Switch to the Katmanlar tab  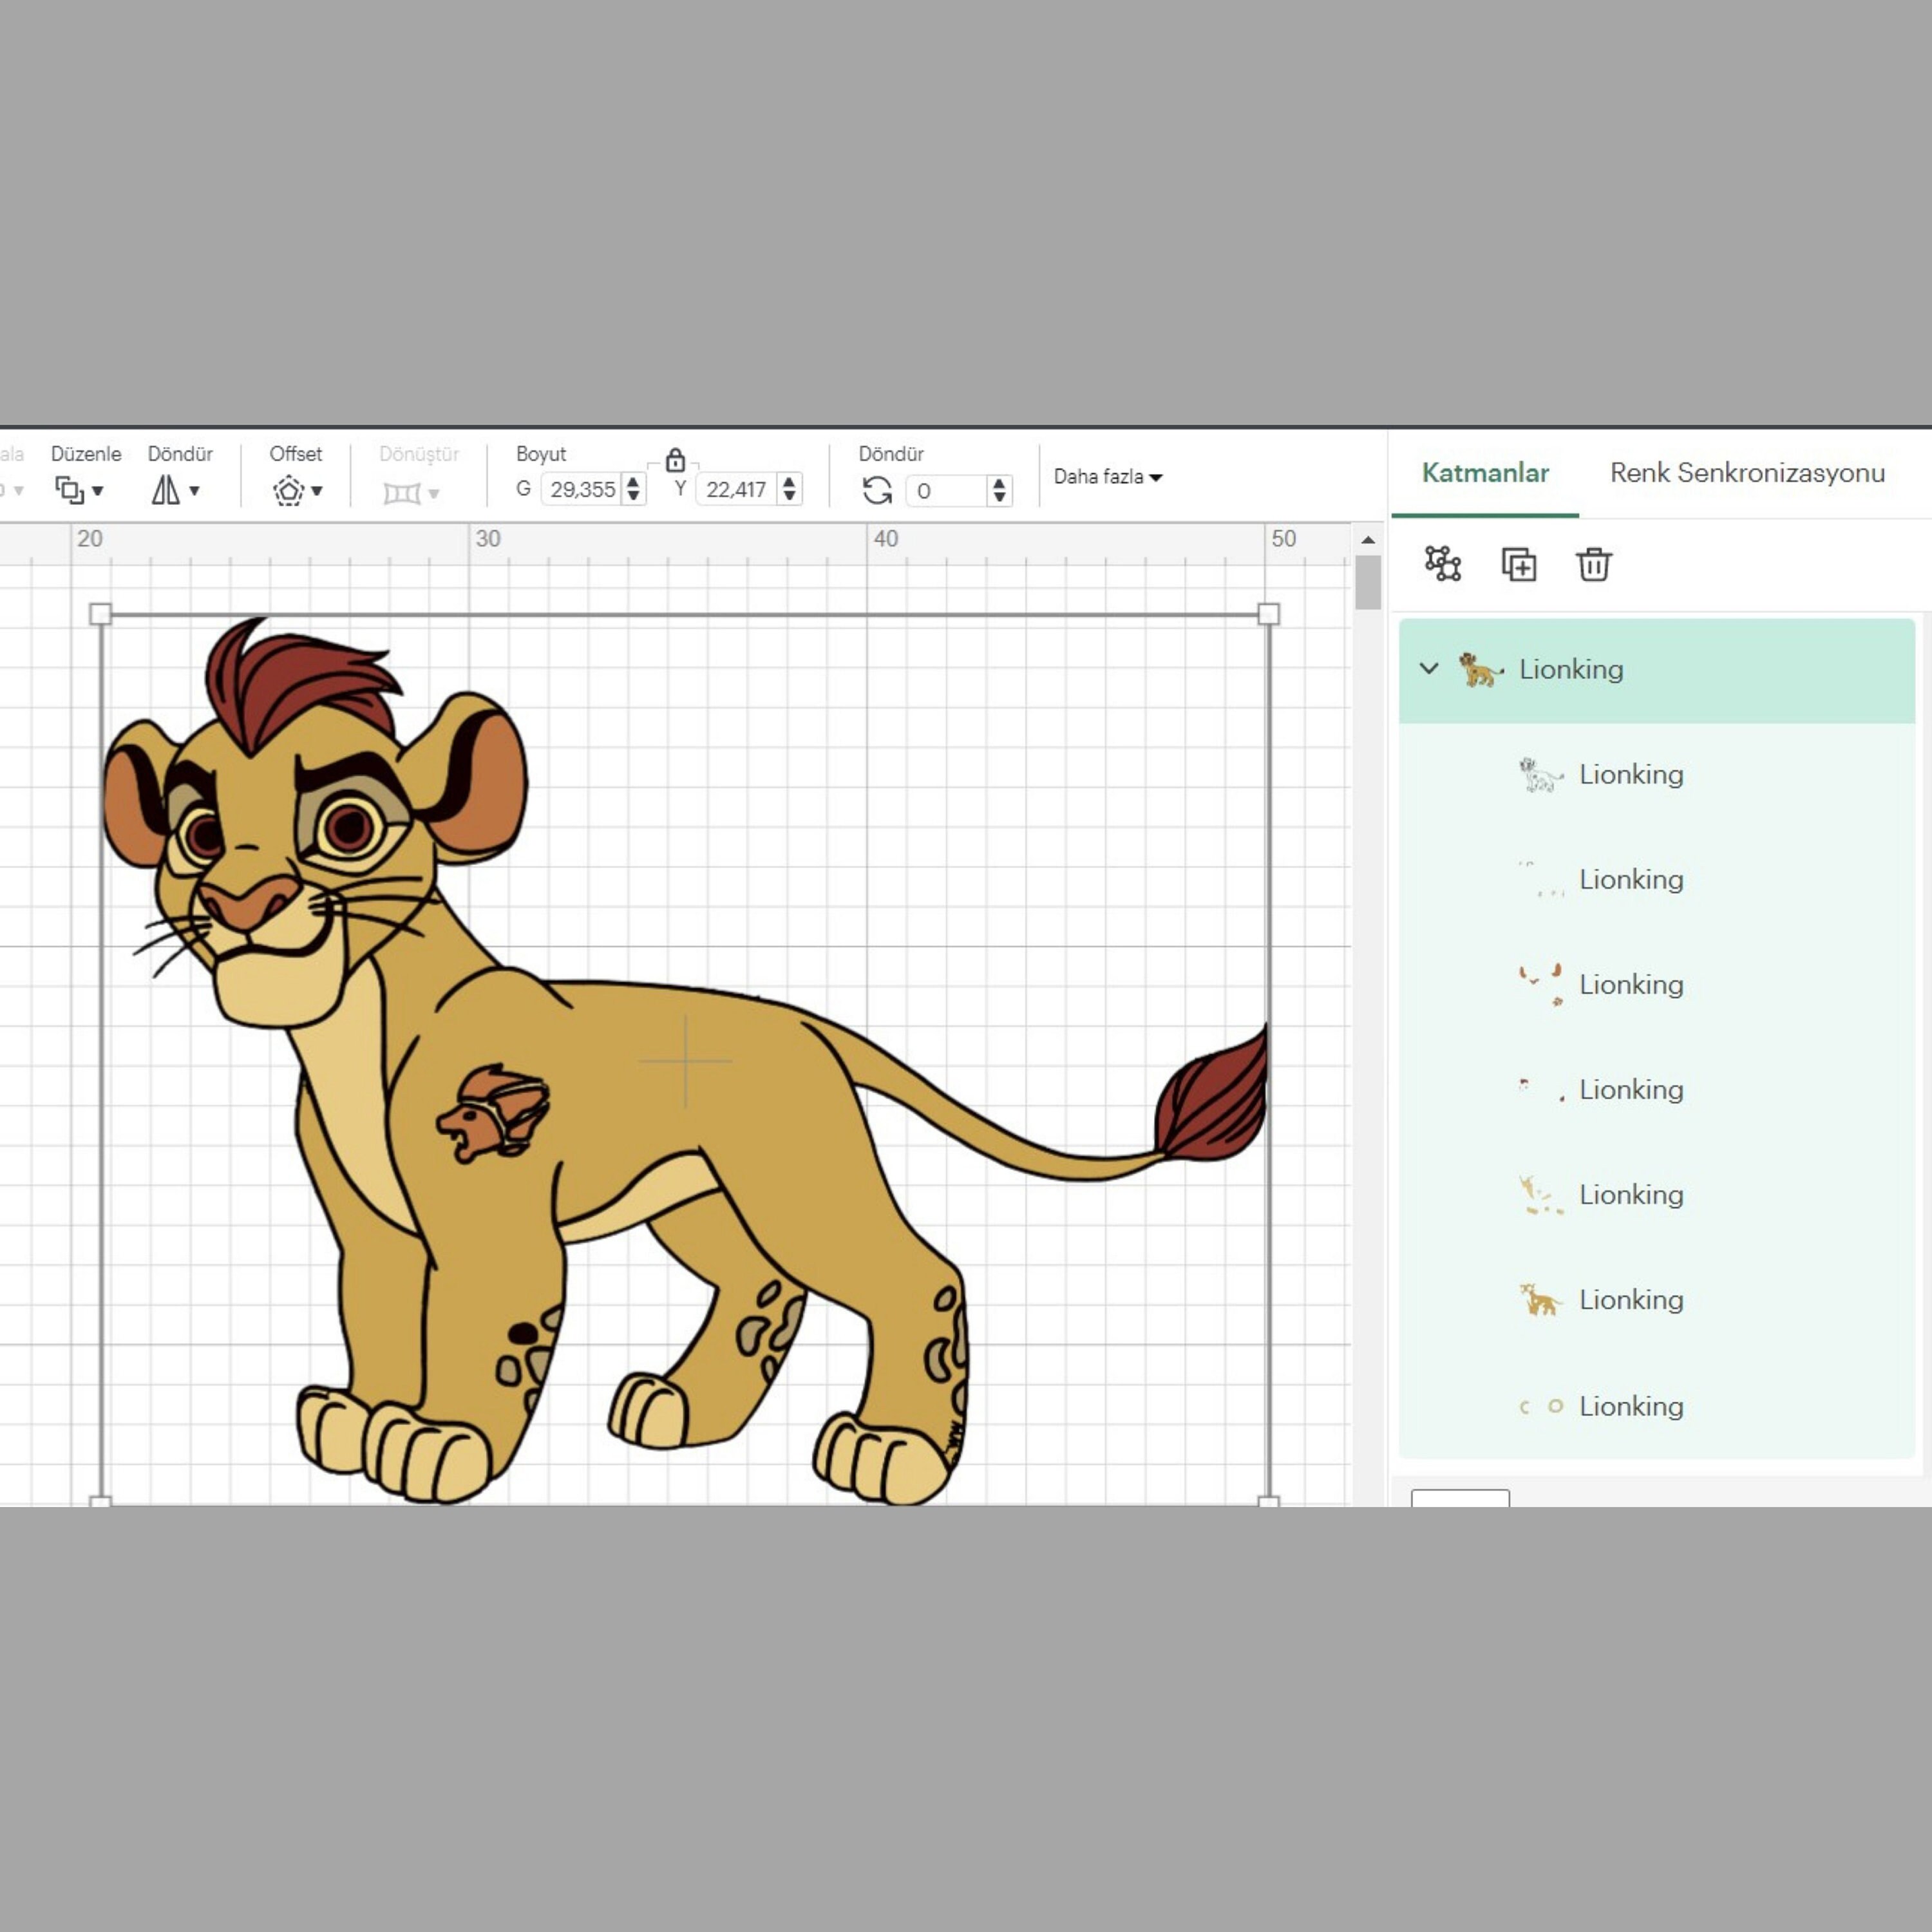[x=1486, y=473]
